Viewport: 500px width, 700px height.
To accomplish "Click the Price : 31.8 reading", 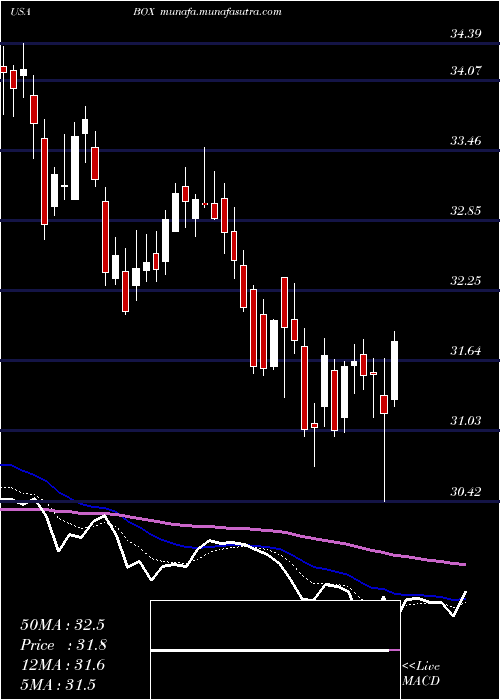I will pos(62,645).
